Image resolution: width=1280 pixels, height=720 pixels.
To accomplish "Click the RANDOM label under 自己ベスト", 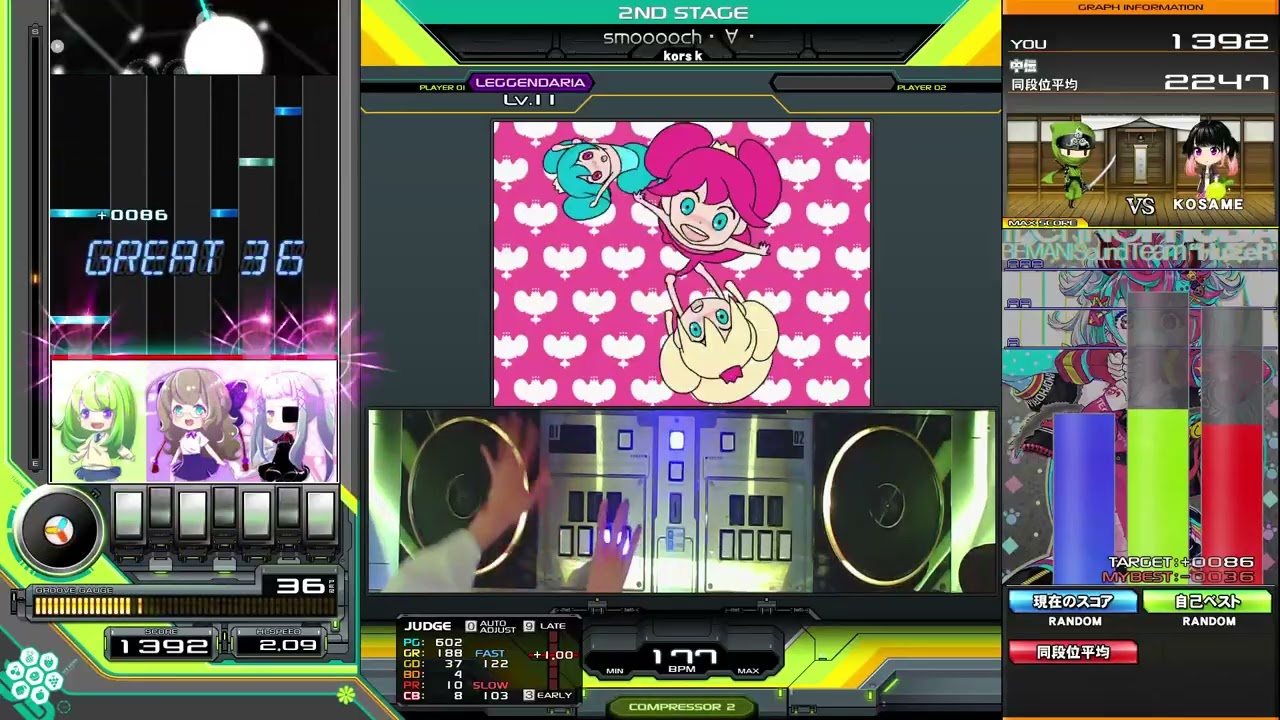I will click(1209, 622).
